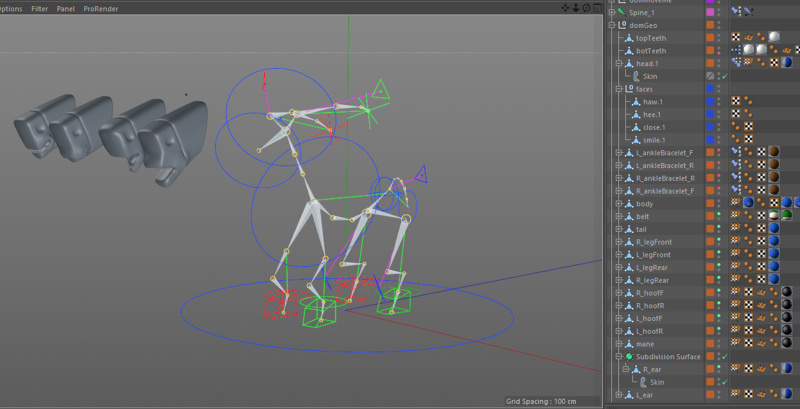Click the Skin deformer icon under head.1
This screenshot has height=409, width=800.
[636, 76]
